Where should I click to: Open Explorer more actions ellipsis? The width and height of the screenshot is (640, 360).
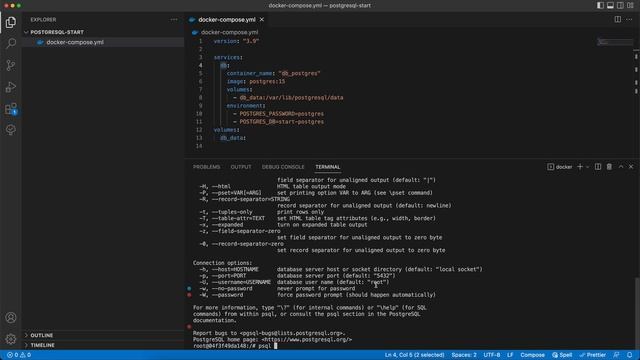pyautogui.click(x=174, y=20)
